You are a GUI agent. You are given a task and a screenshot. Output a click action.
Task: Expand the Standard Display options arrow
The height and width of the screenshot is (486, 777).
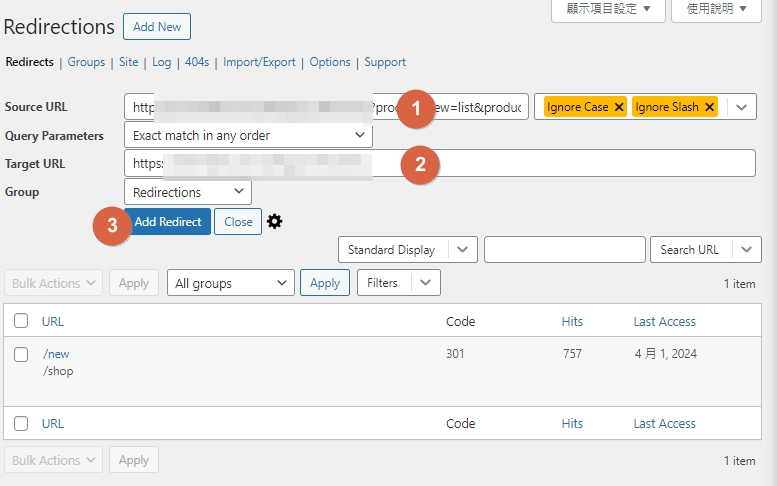click(462, 250)
